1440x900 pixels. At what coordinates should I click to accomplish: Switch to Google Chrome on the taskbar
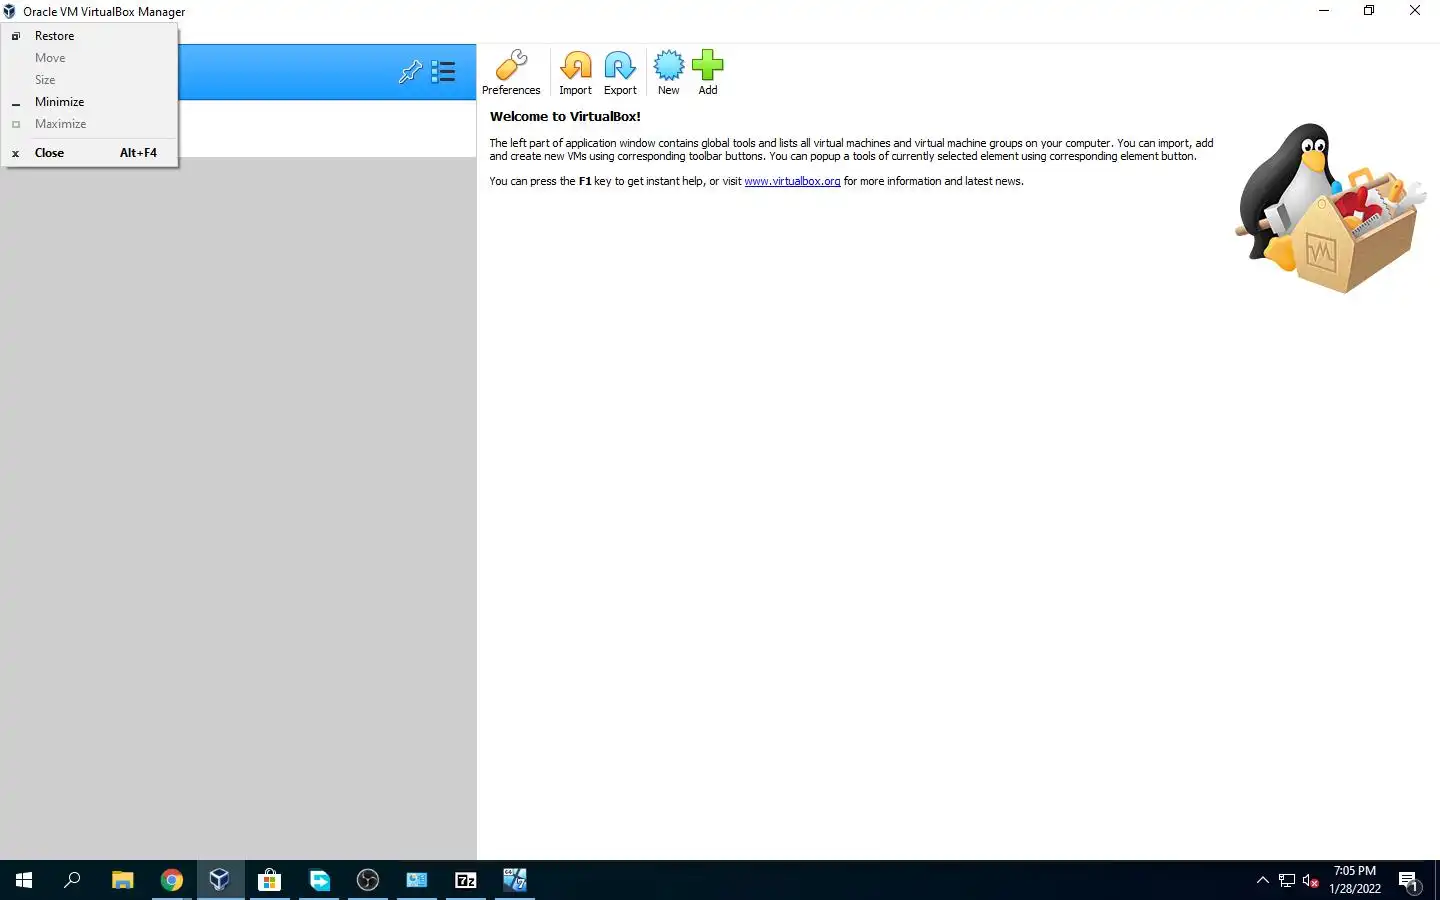[x=172, y=880]
